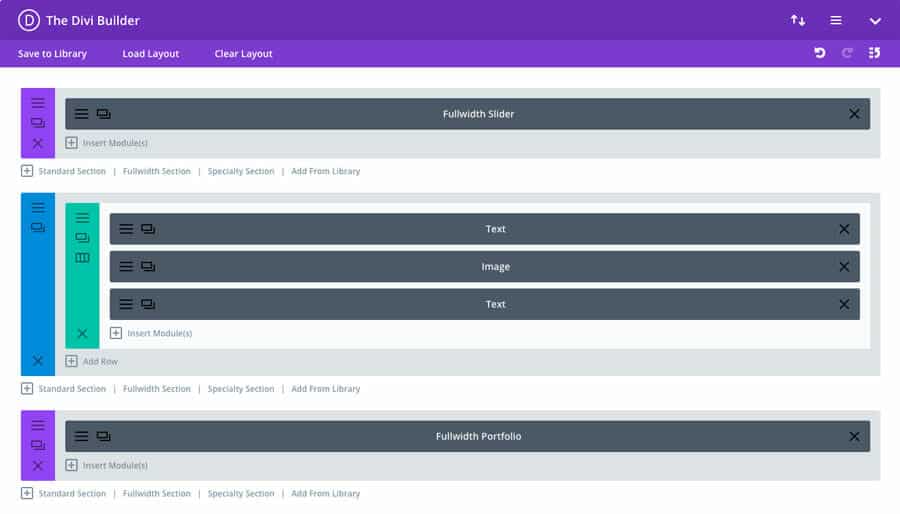Clone the blue standard section
This screenshot has height=514, width=900.
pyautogui.click(x=38, y=228)
